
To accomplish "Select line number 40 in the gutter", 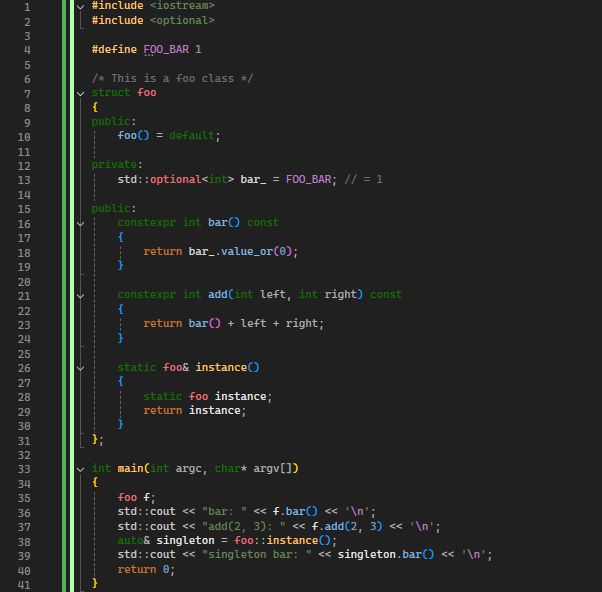I will click(23, 570).
